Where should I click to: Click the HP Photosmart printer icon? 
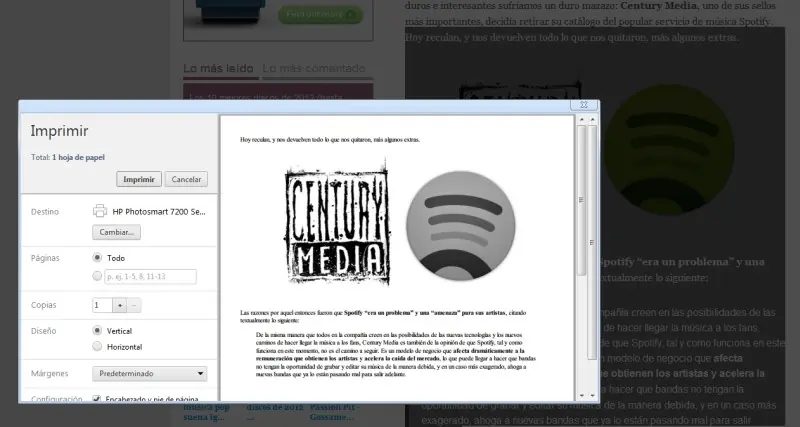click(100, 211)
